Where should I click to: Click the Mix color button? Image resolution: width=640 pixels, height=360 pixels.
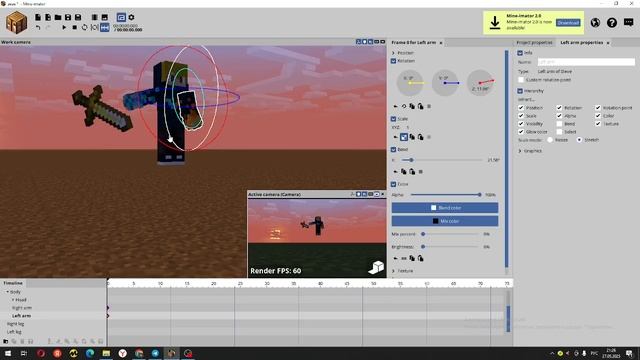pos(445,221)
